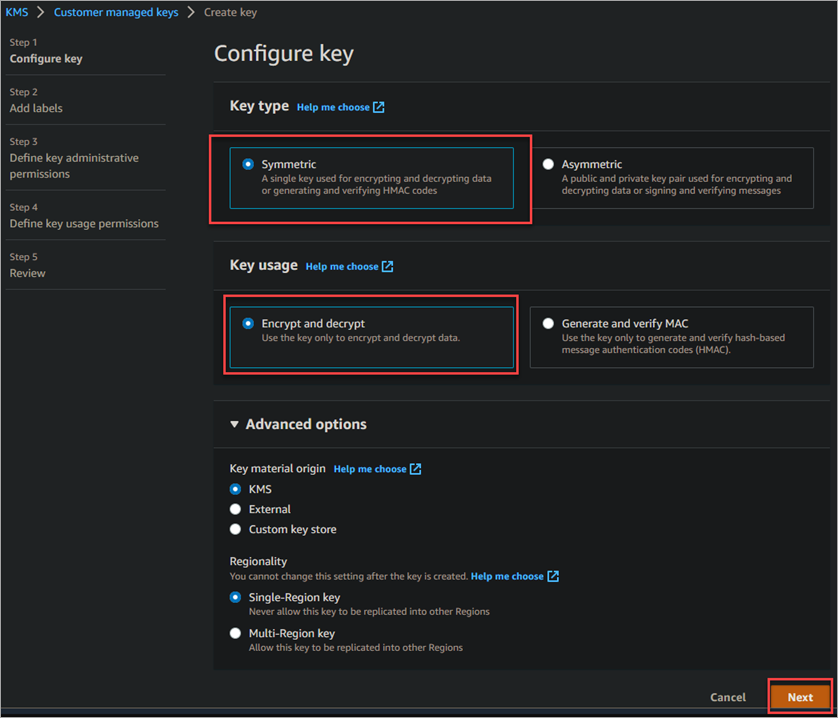838x718 pixels.
Task: Click the Create key breadcrumb text
Action: pyautogui.click(x=230, y=12)
